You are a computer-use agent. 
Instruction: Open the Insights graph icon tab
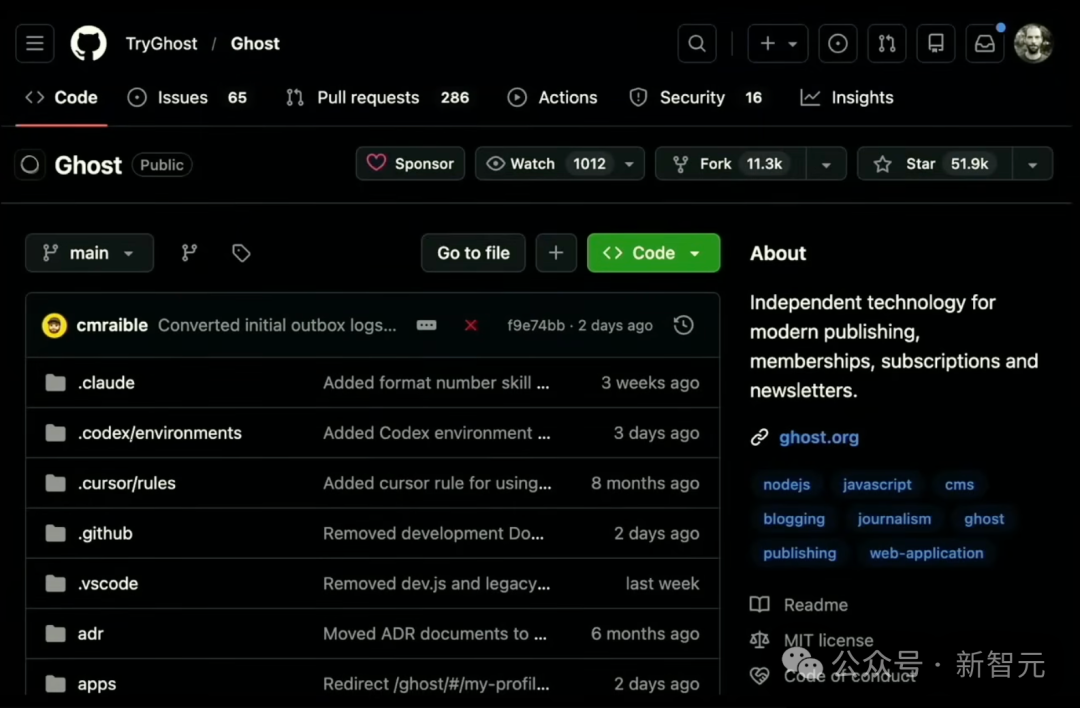[811, 97]
